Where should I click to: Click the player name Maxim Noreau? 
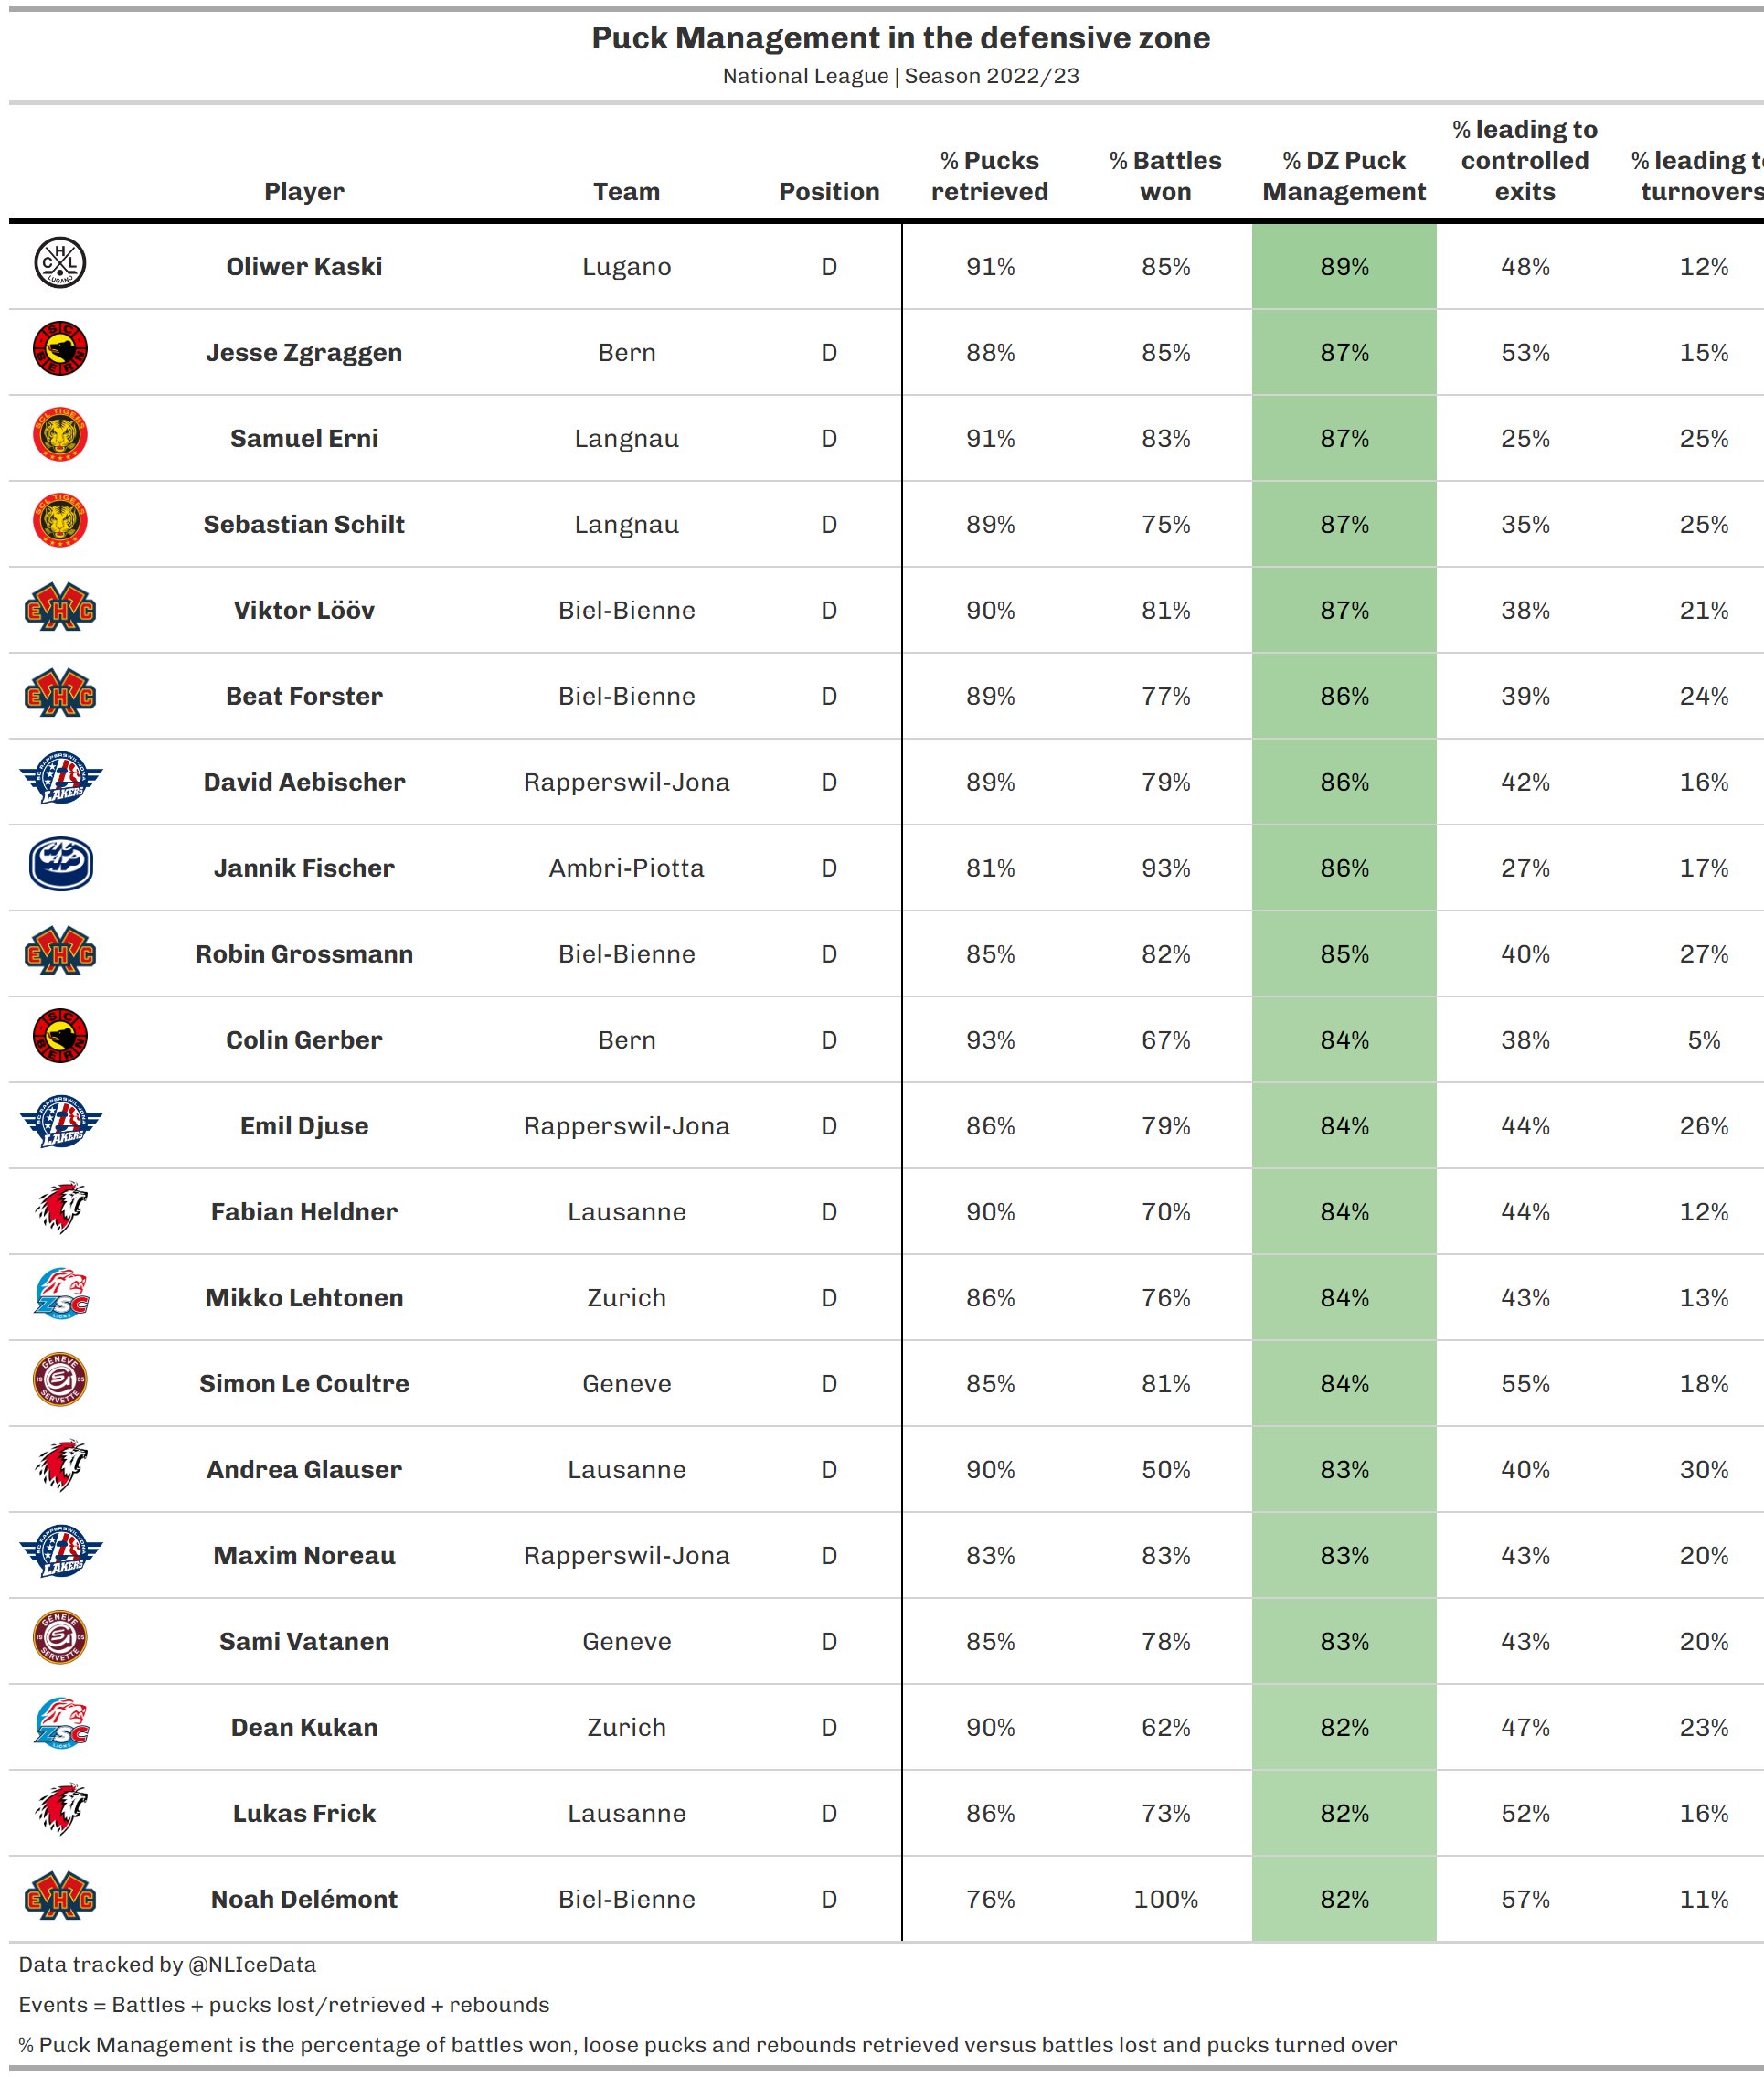tap(304, 1556)
